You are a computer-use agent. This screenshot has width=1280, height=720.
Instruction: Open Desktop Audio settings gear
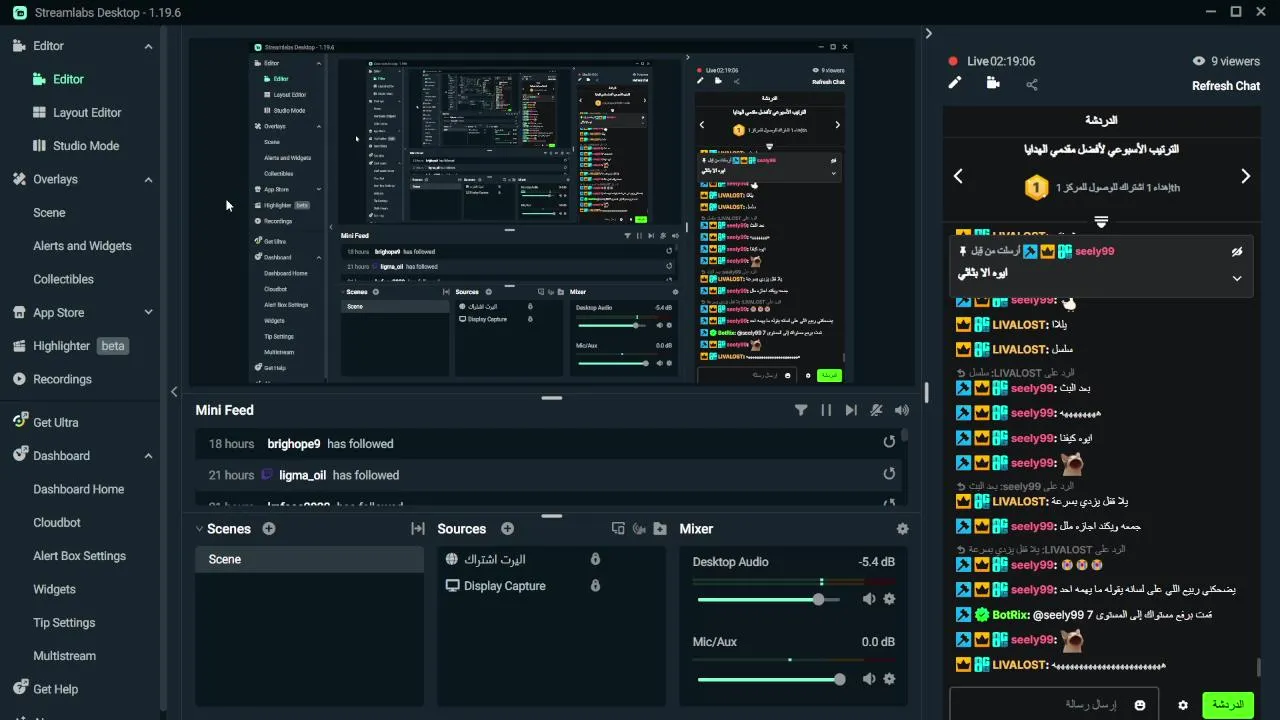tap(889, 599)
